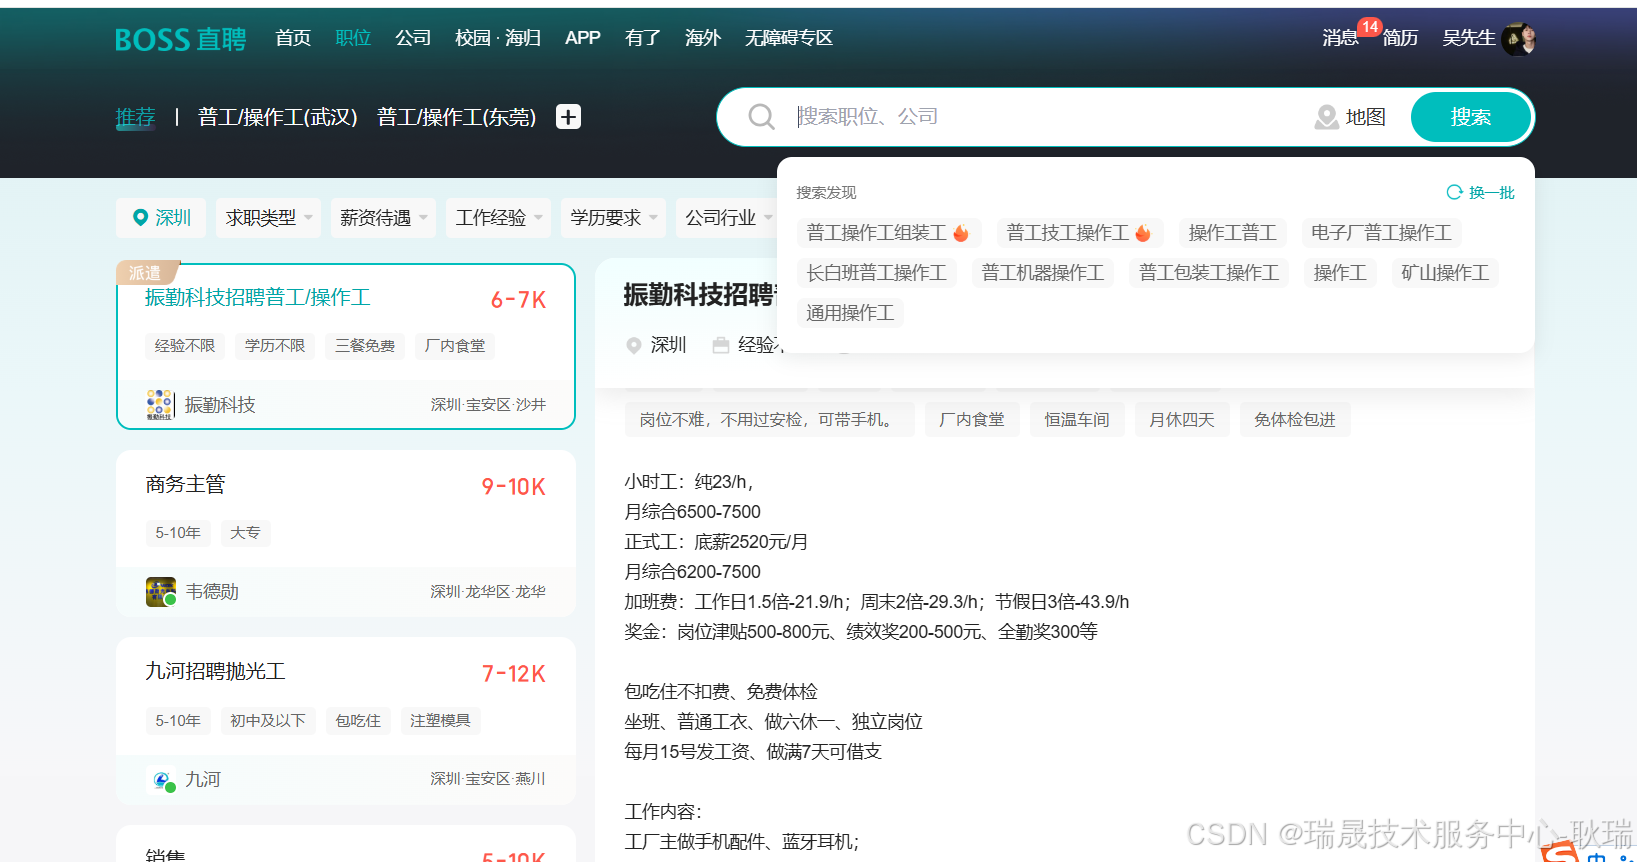The image size is (1637, 862).
Task: Click the fire icon beside 普工技工操作工
Action: click(x=1143, y=233)
